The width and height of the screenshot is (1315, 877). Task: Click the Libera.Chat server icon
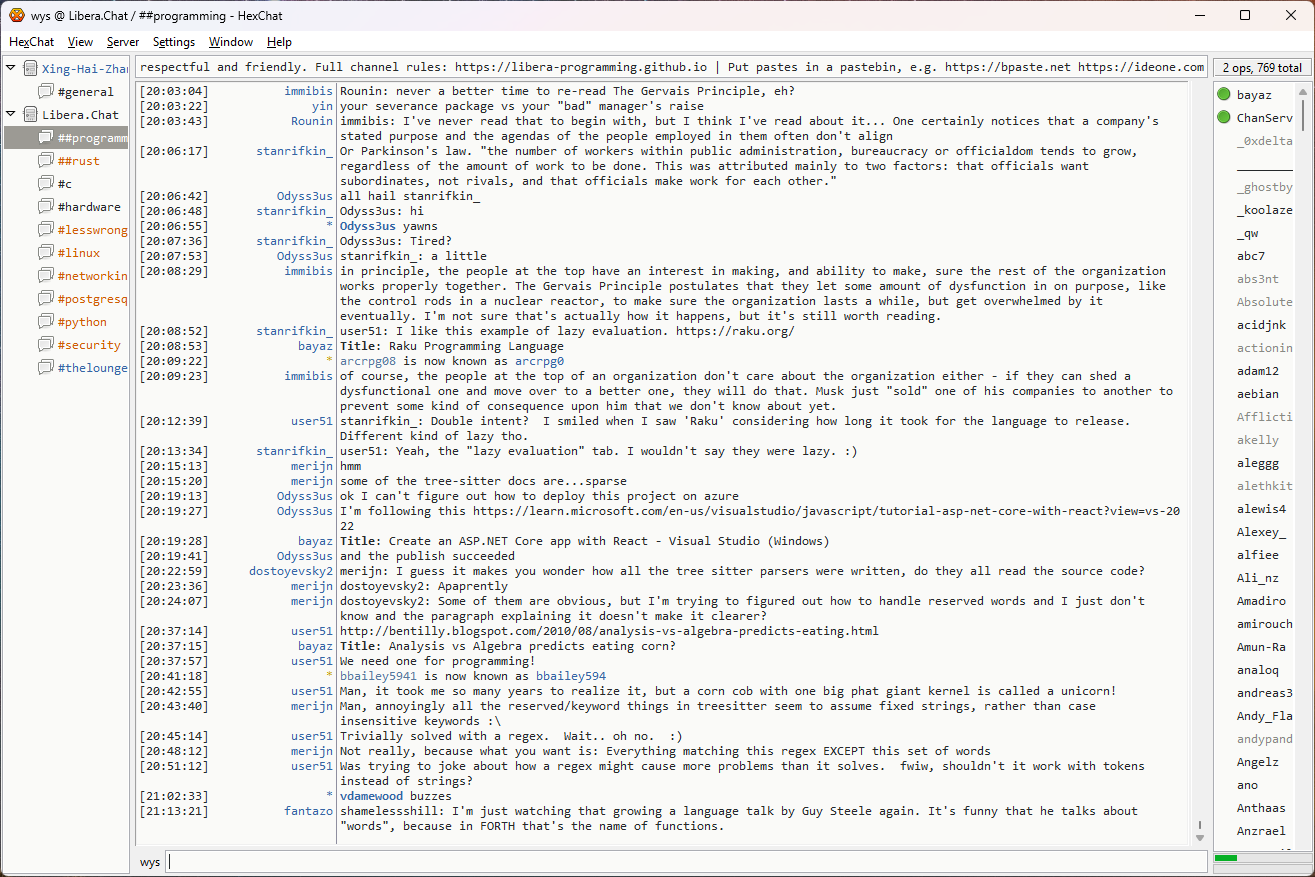(30, 115)
